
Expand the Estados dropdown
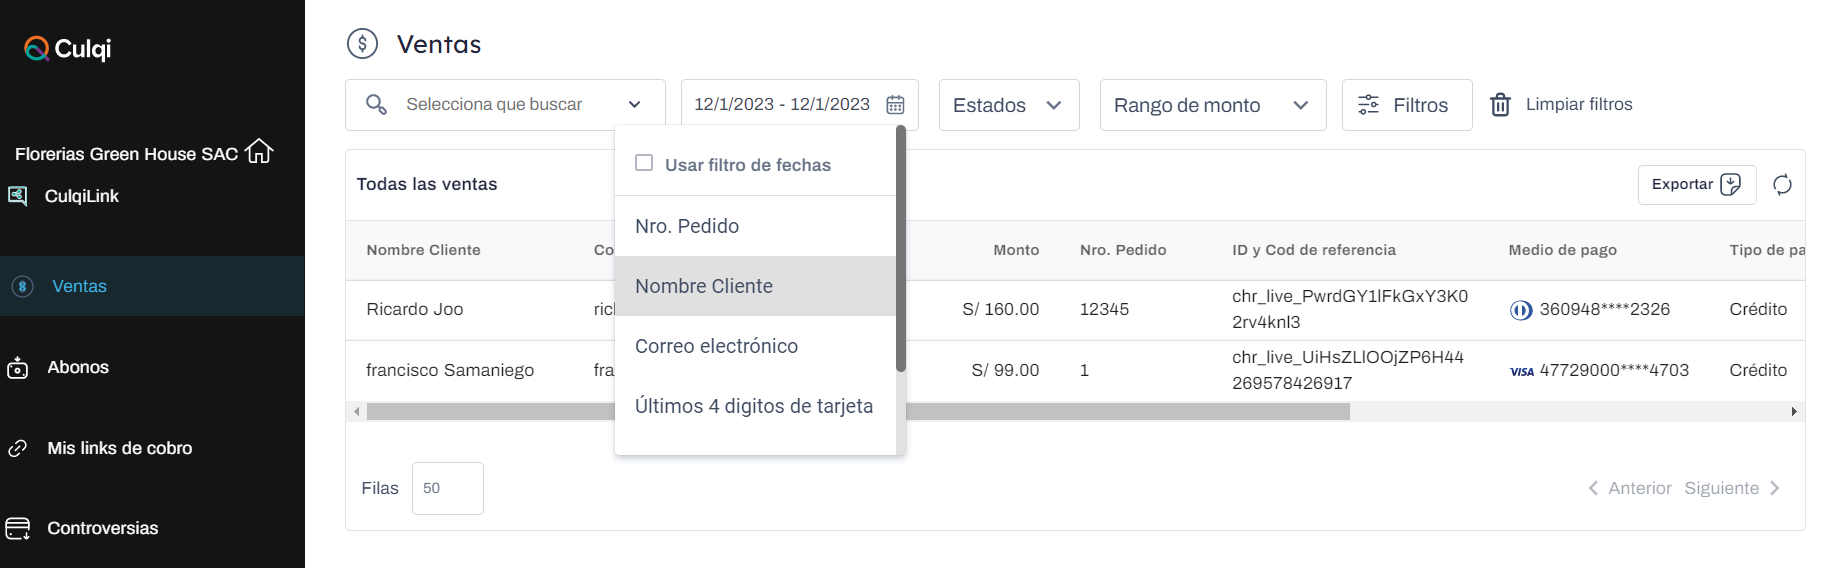point(1008,105)
